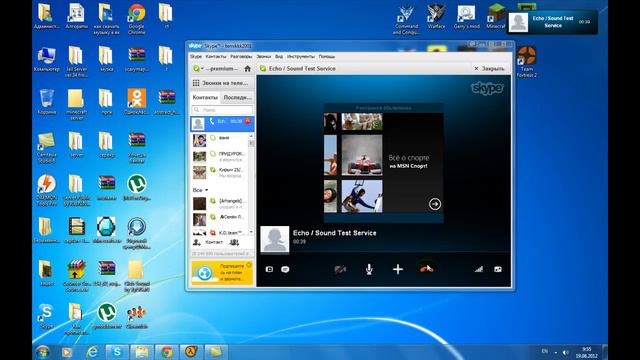
Task: Open Звонки на телефоны dial pad
Action: coord(222,83)
